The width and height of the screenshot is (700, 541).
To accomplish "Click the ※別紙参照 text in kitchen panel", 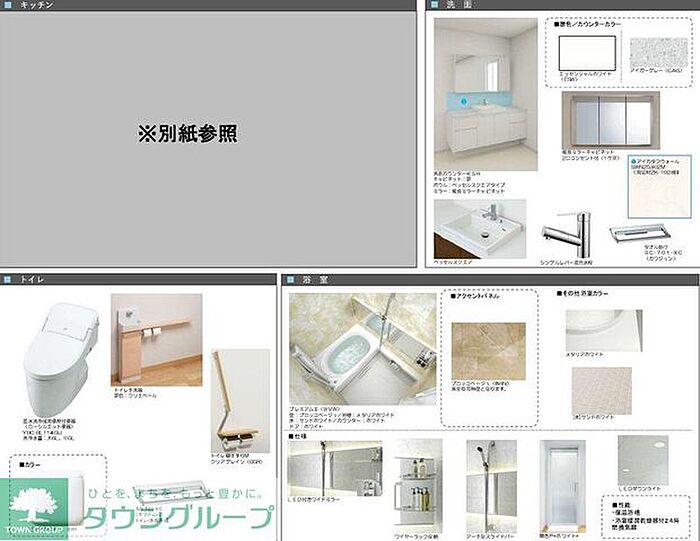I will point(187,133).
